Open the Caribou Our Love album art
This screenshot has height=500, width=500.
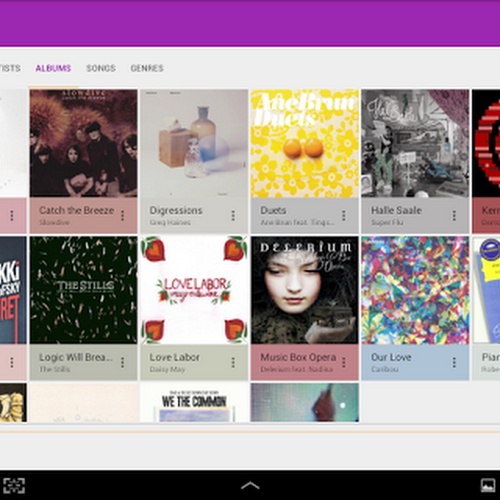pos(415,290)
